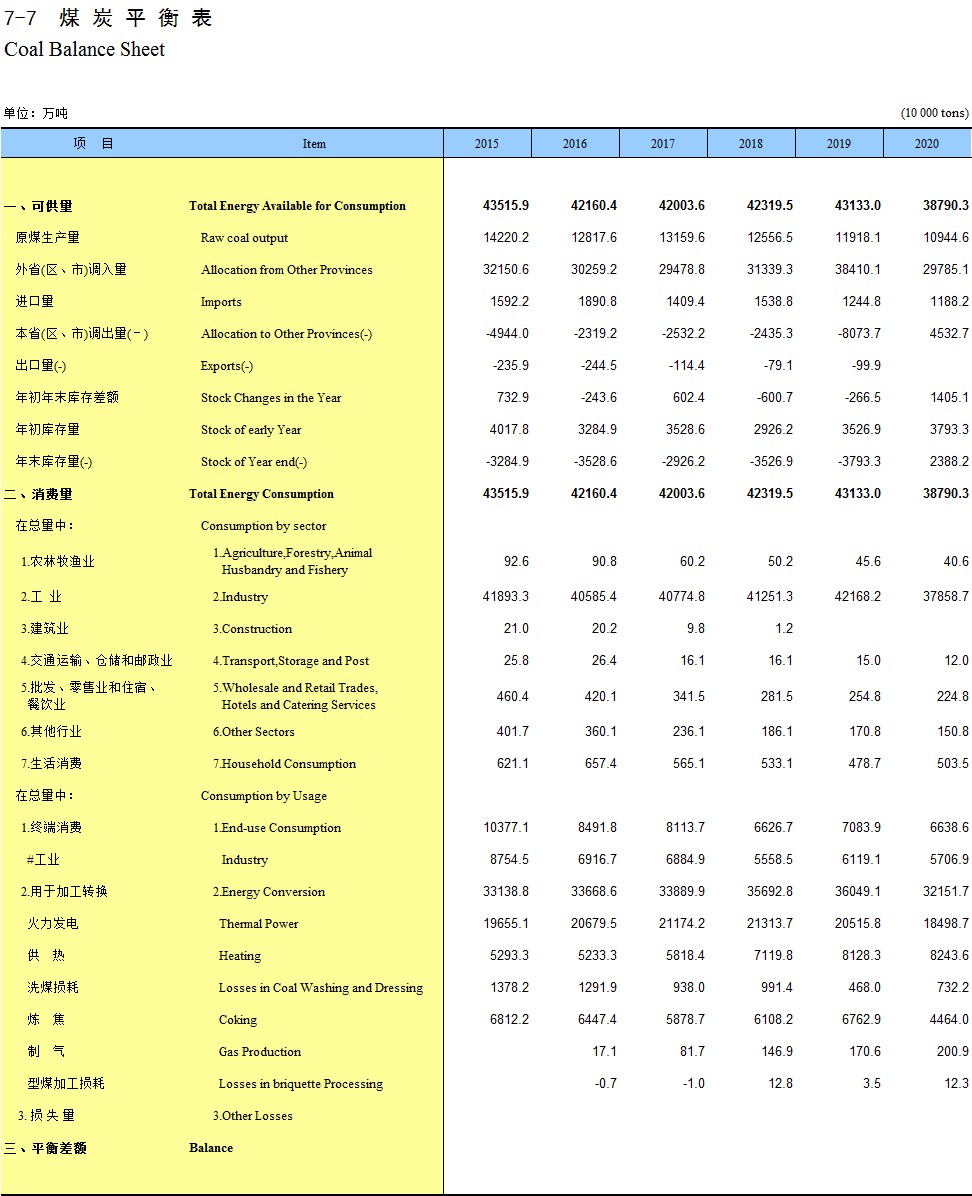Click the Chinese label '火力发电'
Screen dimensions: 972x1196
[53, 924]
